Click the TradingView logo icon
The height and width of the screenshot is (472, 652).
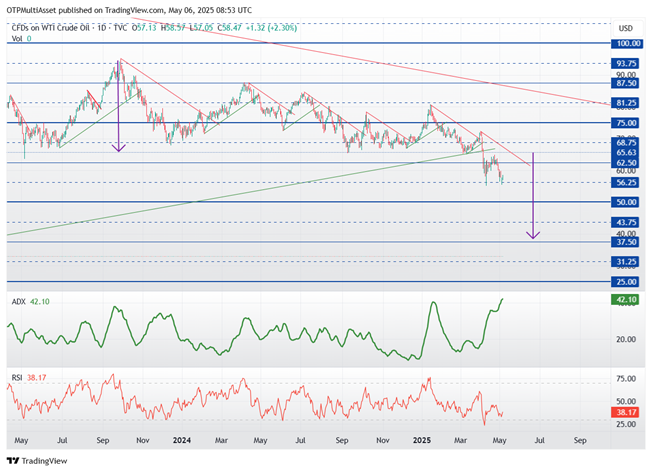point(13,461)
